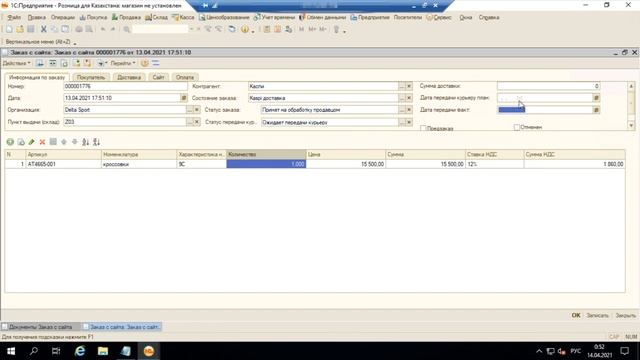Move row up with arrow icon
This screenshot has height=360, width=640.
point(64,142)
